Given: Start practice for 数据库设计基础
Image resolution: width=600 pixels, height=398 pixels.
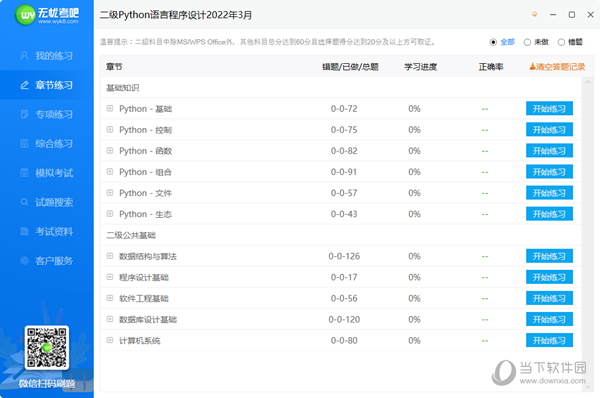Looking at the screenshot, I should (549, 319).
